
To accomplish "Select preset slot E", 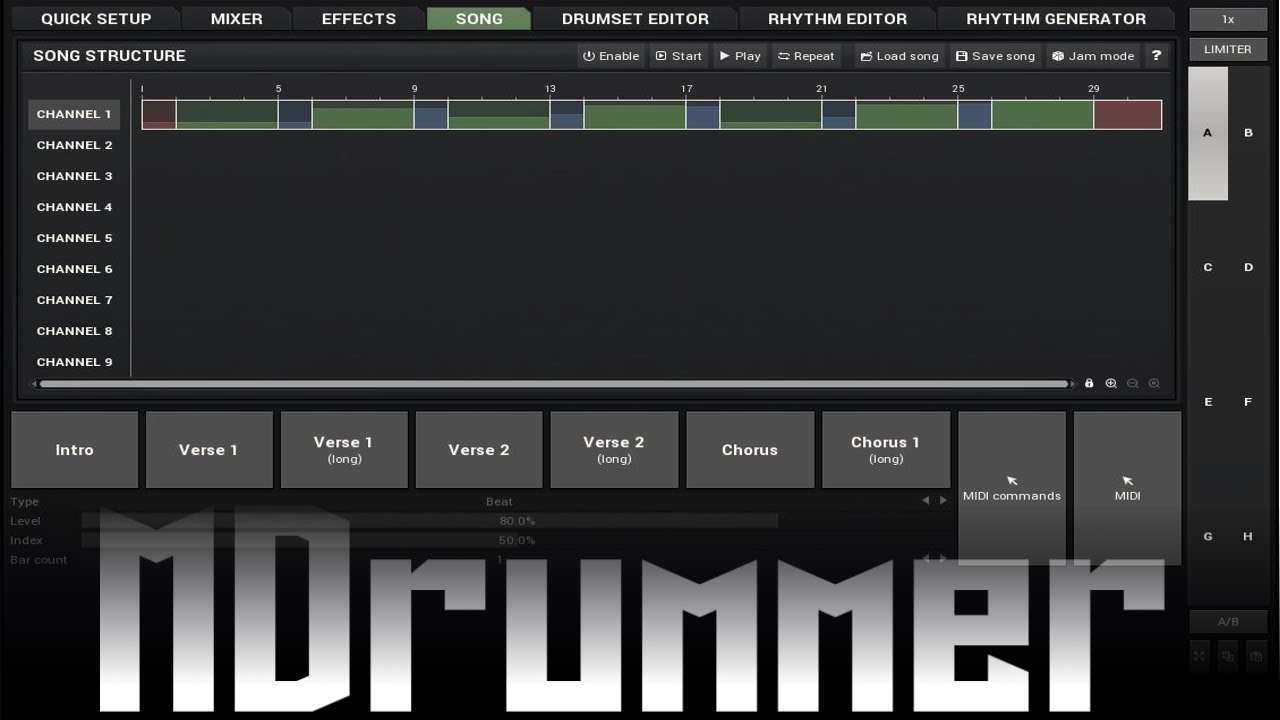I will tap(1208, 402).
